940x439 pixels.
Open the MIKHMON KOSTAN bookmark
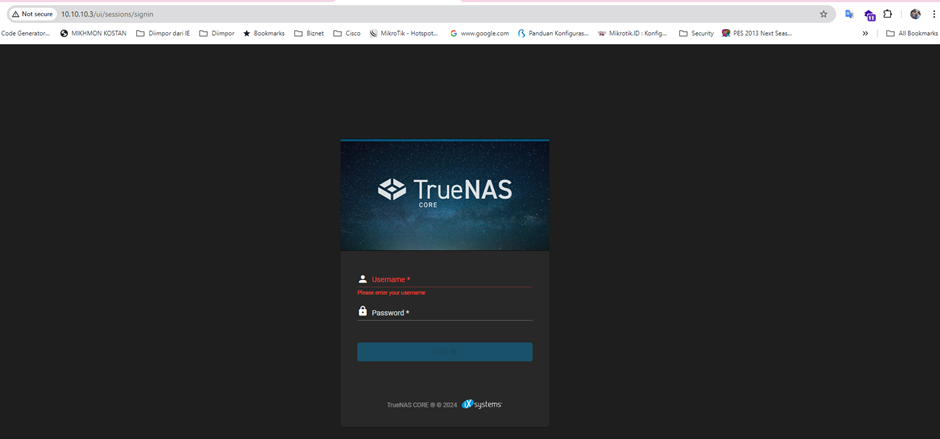pyautogui.click(x=94, y=33)
